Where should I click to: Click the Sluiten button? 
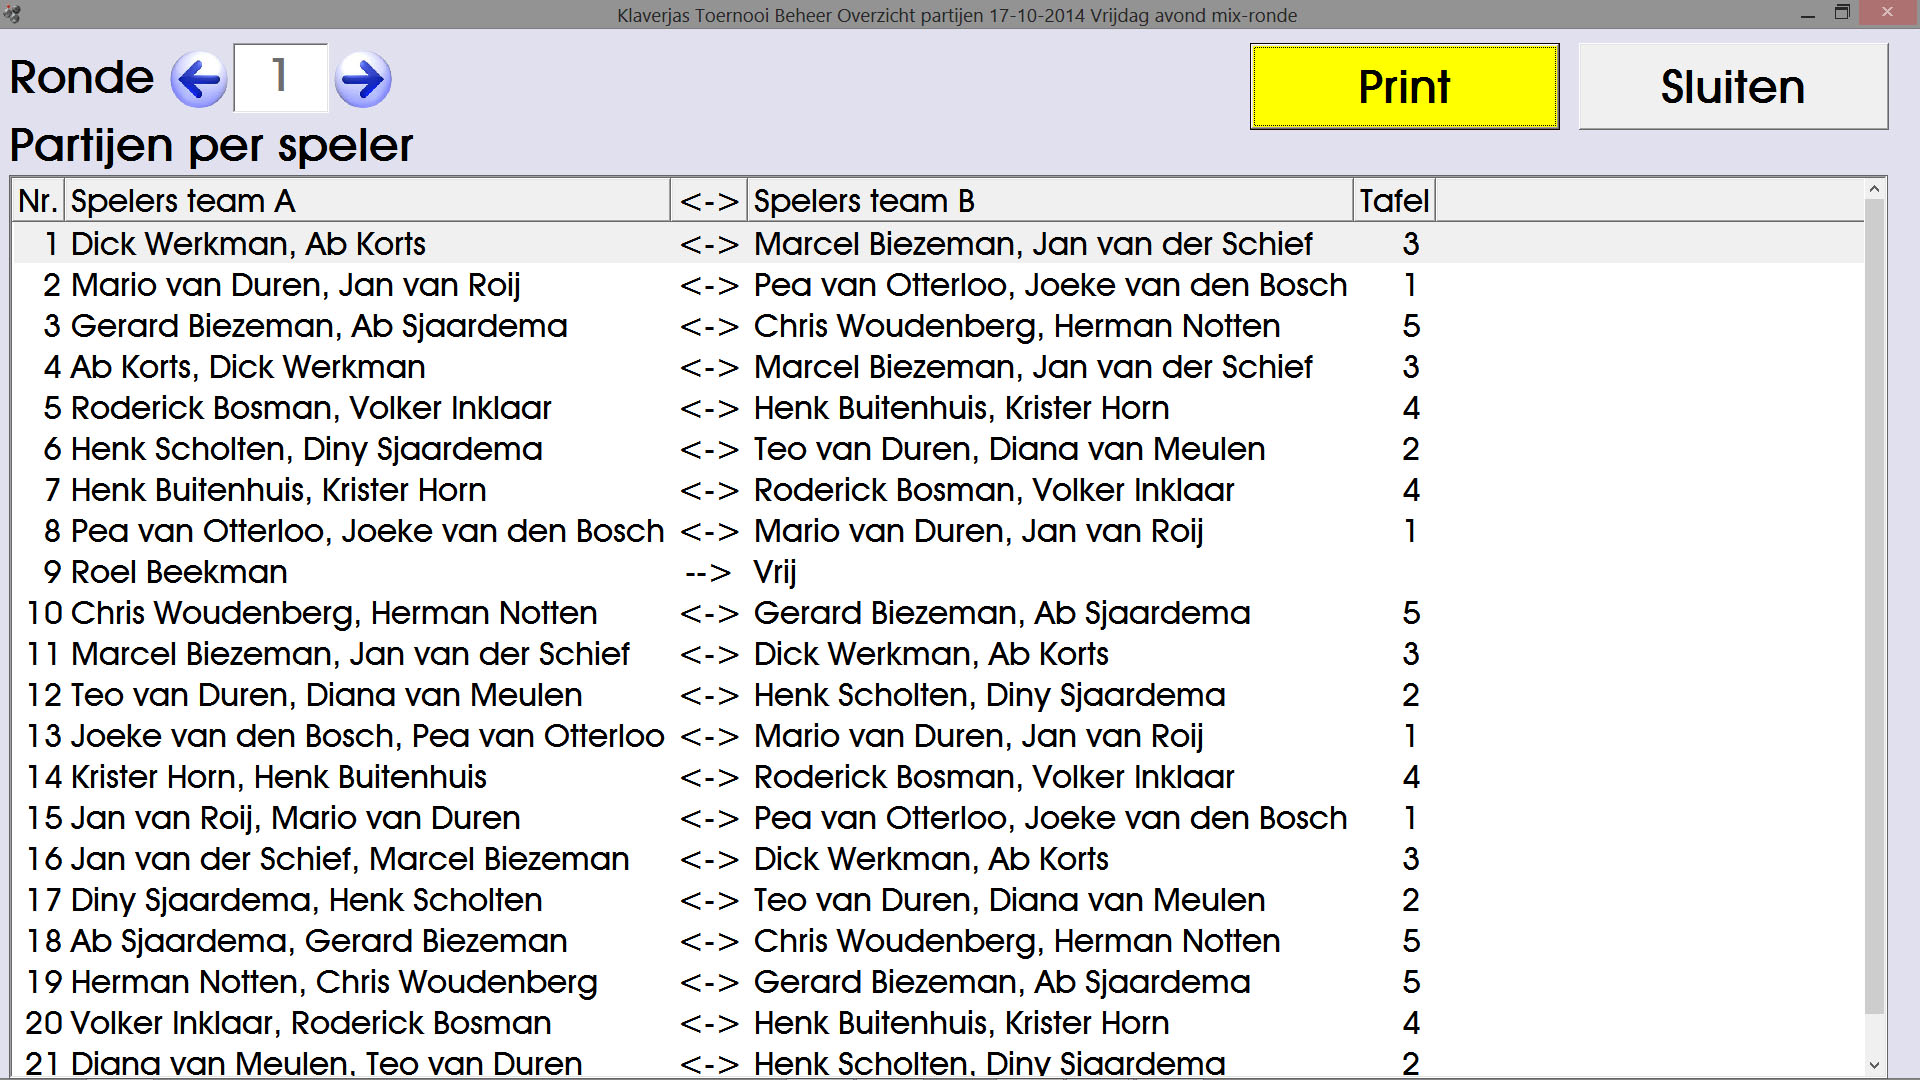pos(1732,87)
